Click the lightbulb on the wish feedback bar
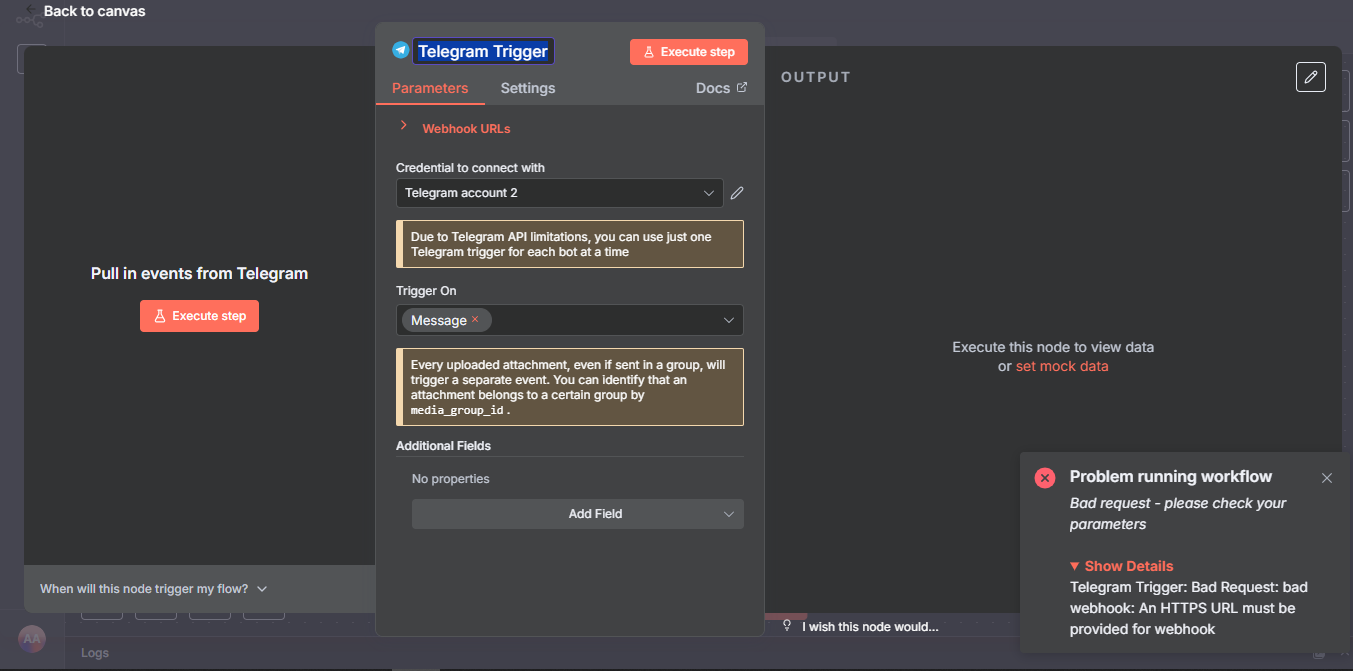This screenshot has height=671, width=1353. pos(789,626)
